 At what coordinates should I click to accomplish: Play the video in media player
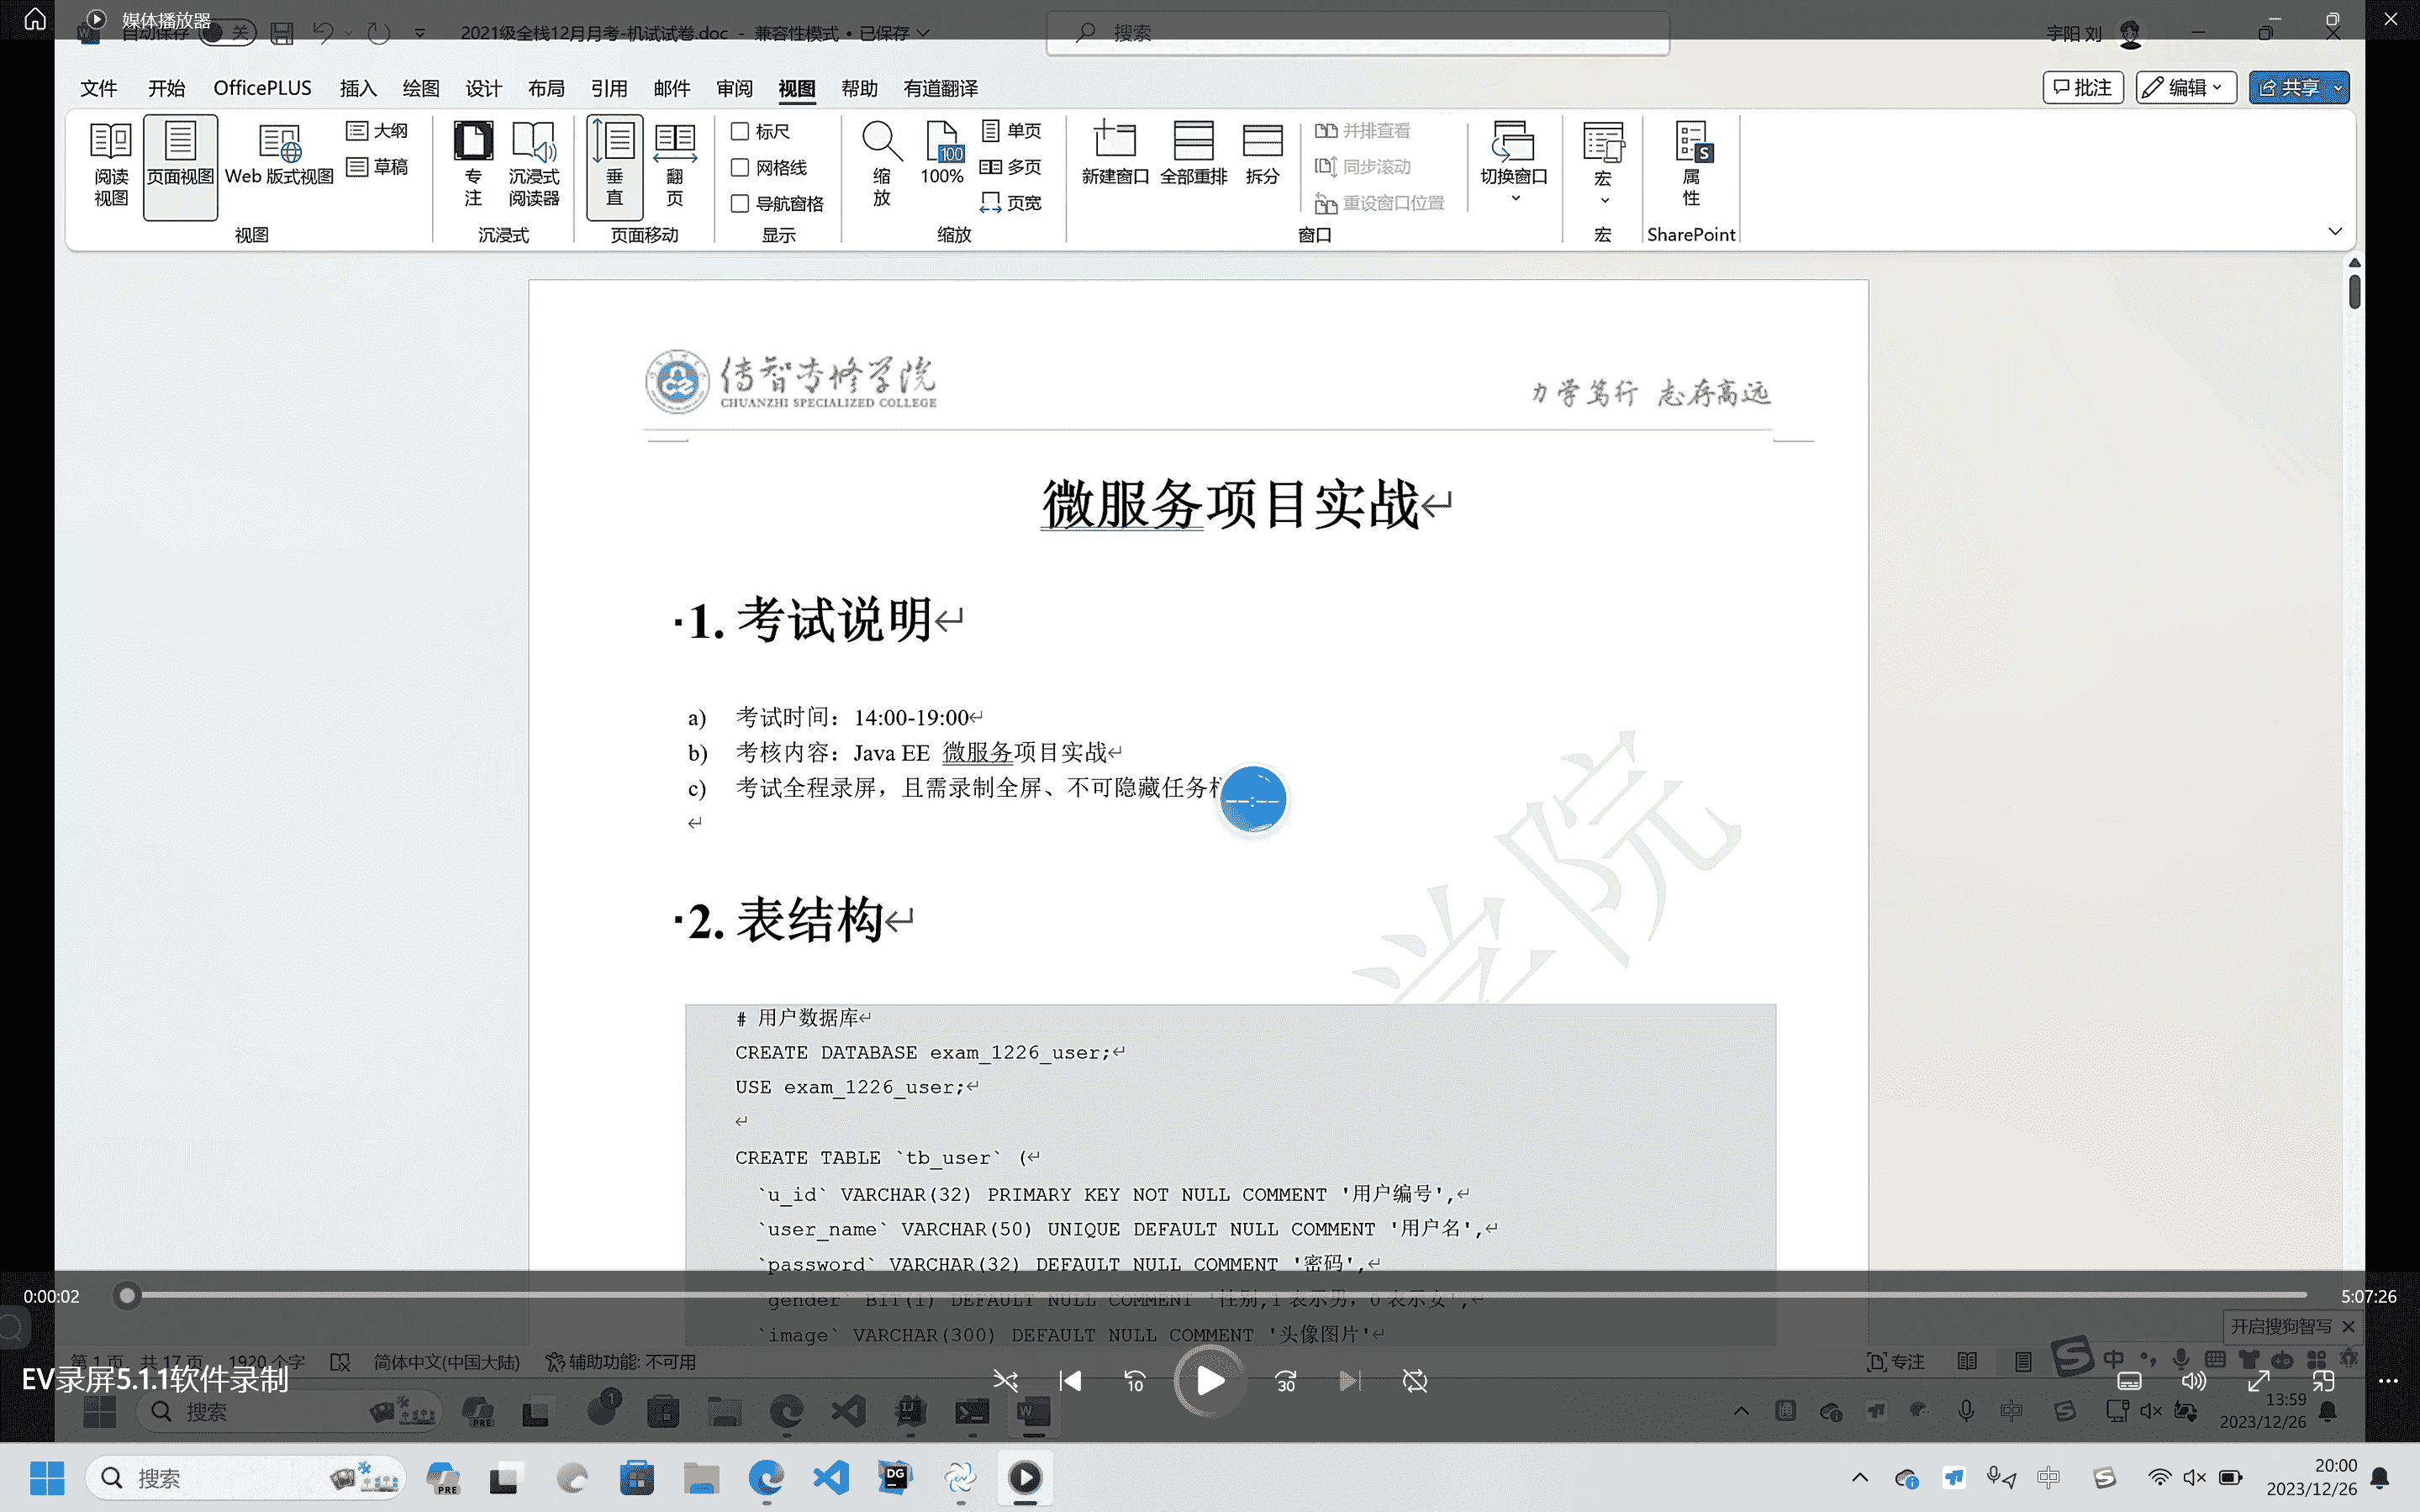[1210, 1381]
